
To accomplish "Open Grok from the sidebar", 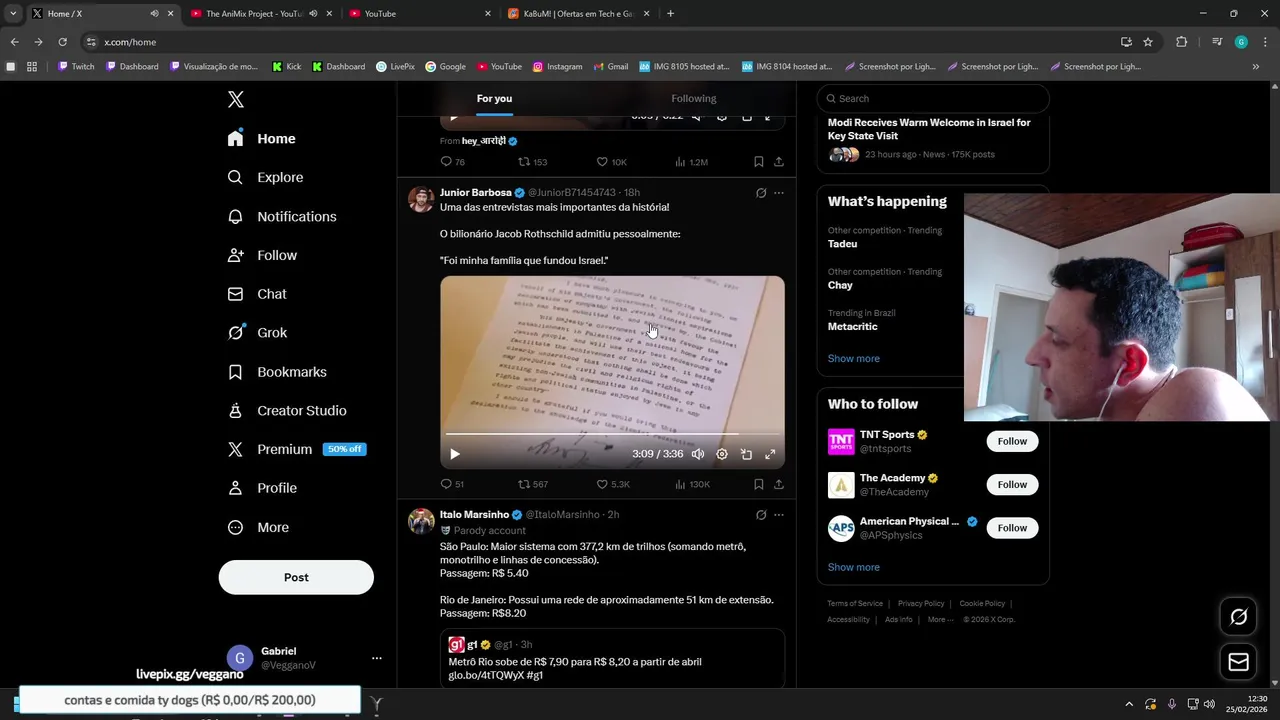I will click(x=257, y=333).
